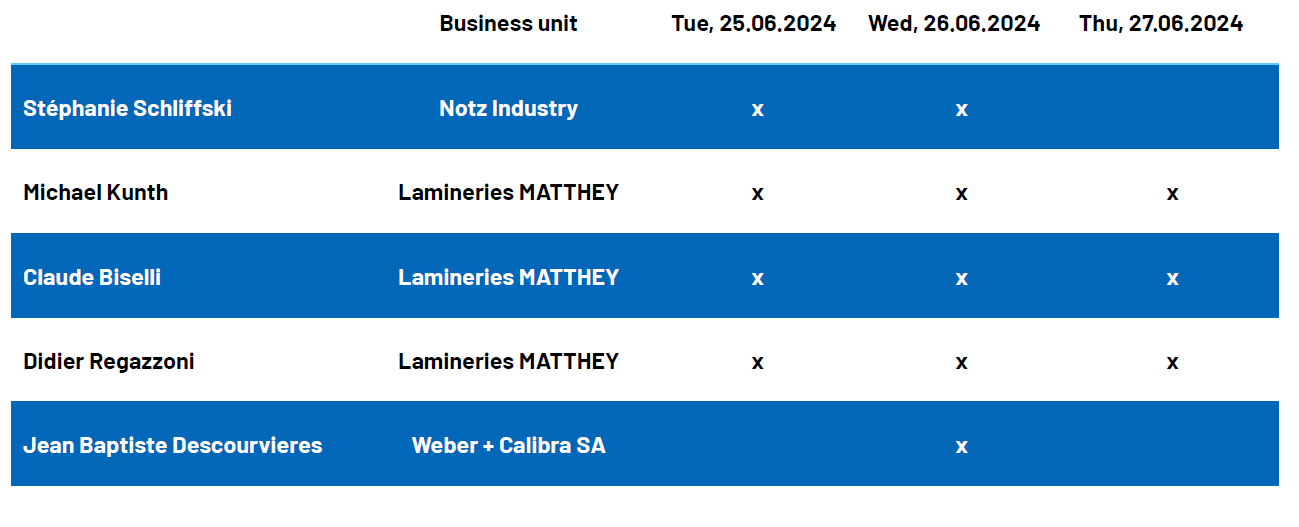Click the Wed, 26.06.2024 header

point(954,23)
